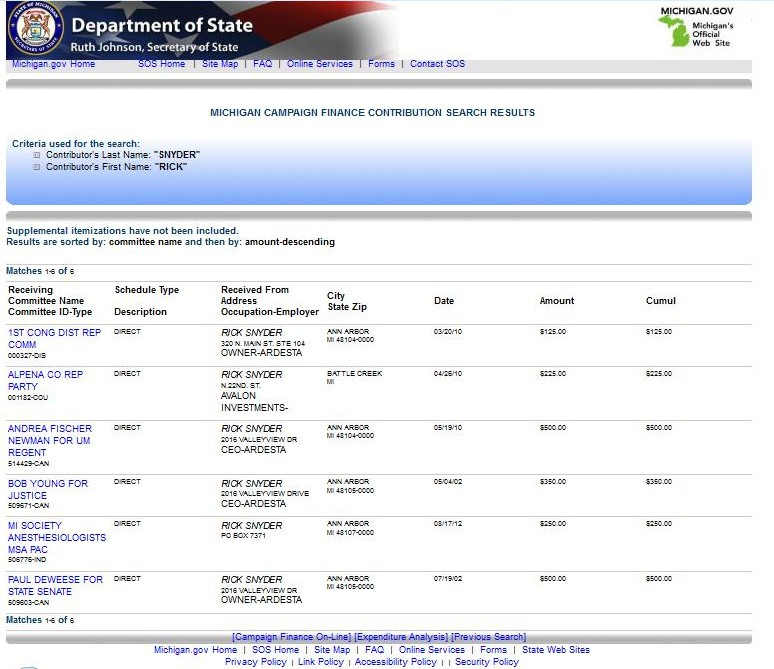Select the date 08/17/12 cell
Image resolution: width=774 pixels, height=669 pixels.
pyautogui.click(x=448, y=523)
